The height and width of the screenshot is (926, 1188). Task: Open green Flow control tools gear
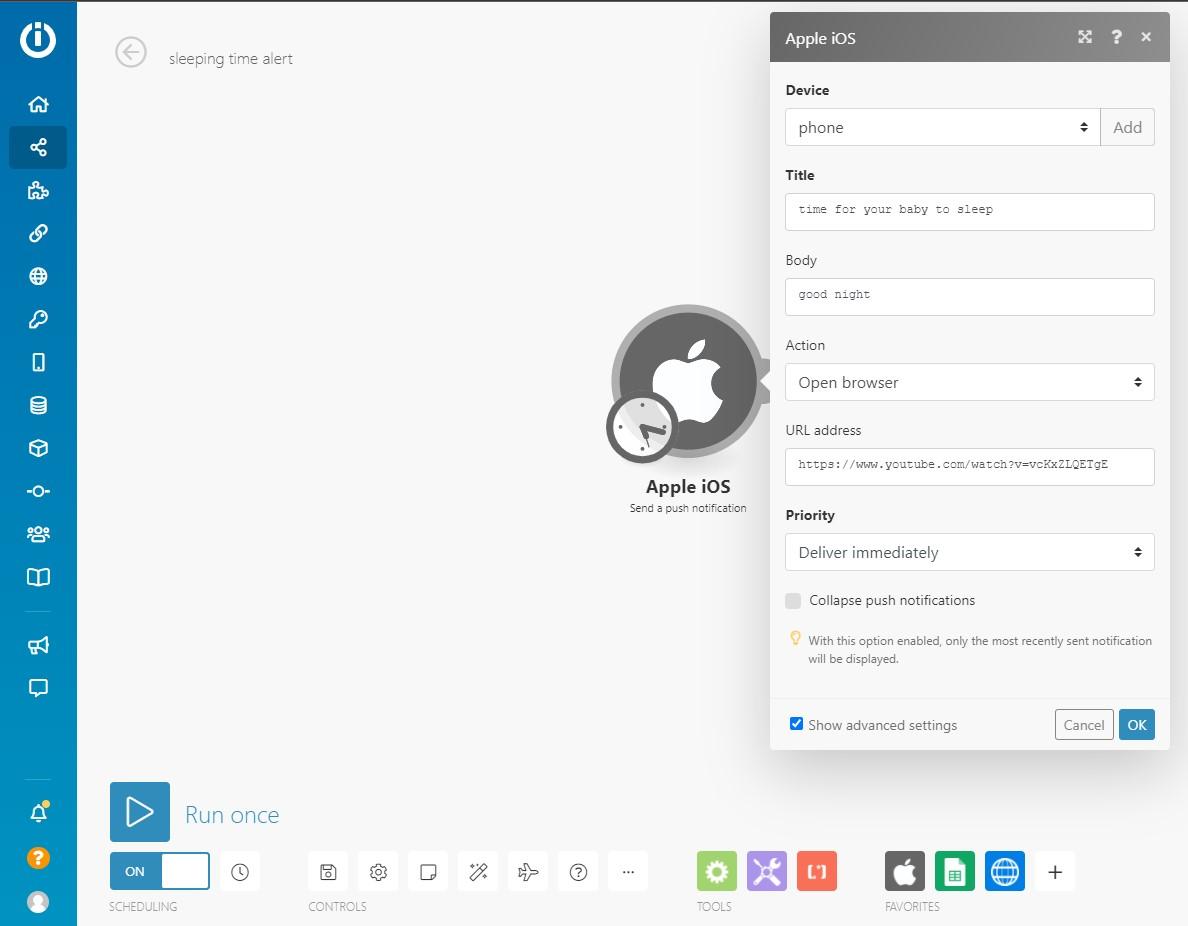(x=717, y=871)
